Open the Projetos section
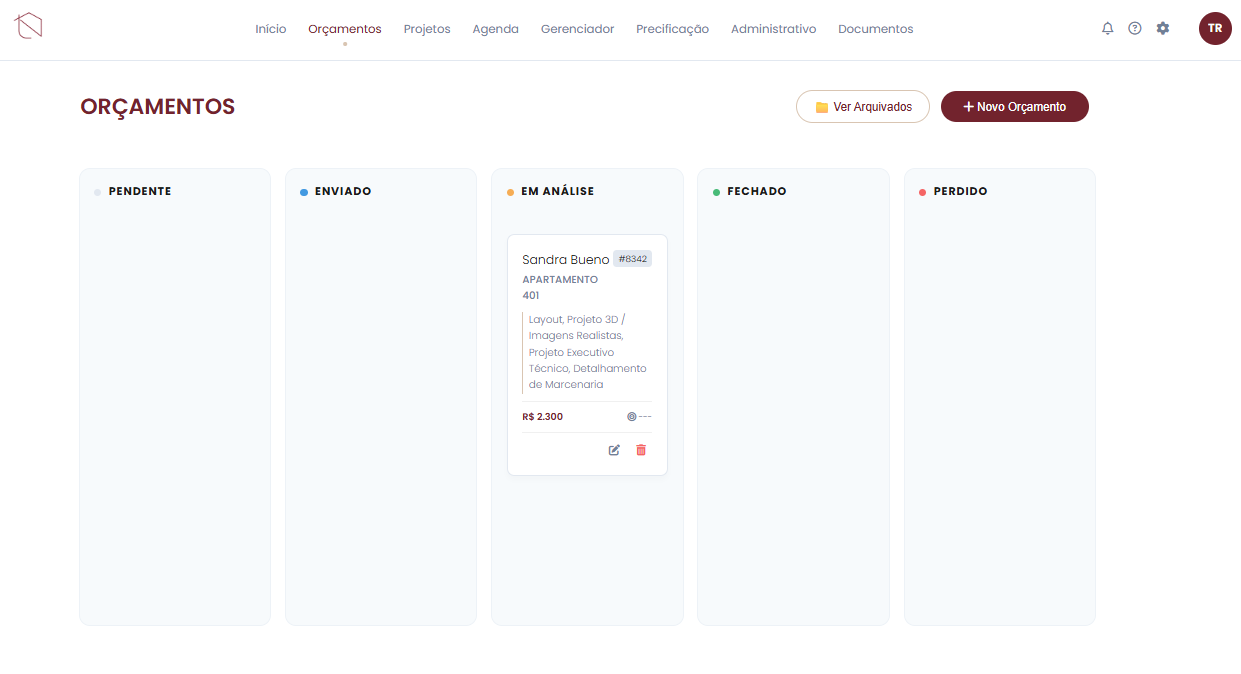This screenshot has width=1241, height=674. pyautogui.click(x=427, y=29)
